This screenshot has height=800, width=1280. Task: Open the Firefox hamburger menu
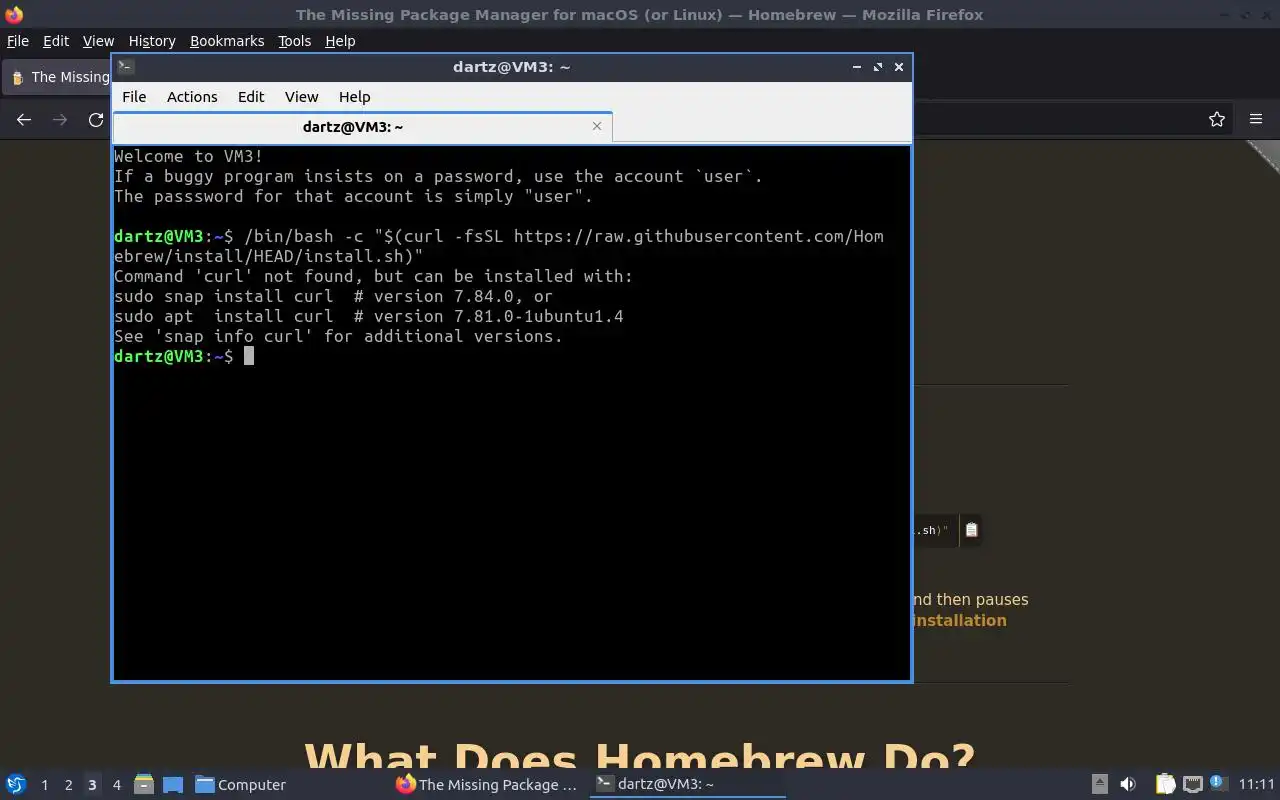(x=1256, y=120)
